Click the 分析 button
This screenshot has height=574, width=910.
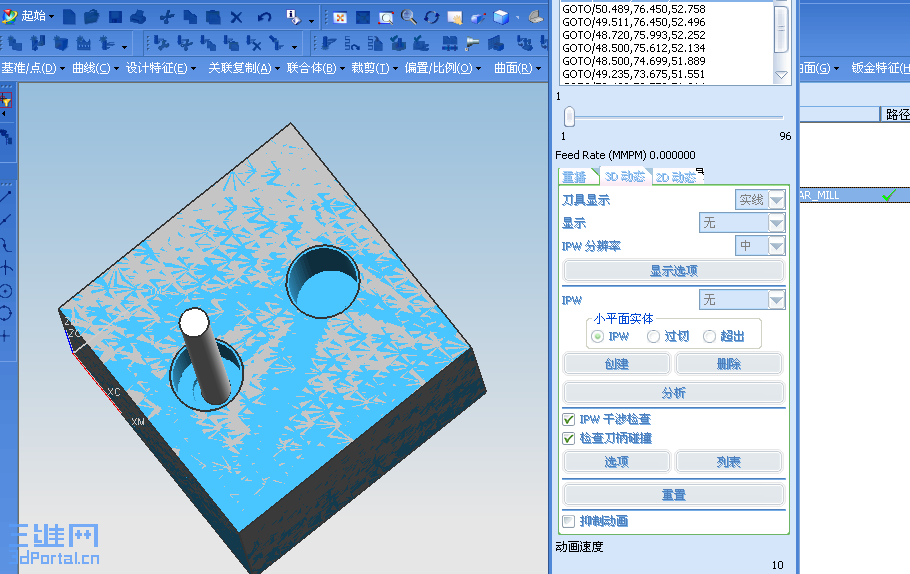coord(673,393)
